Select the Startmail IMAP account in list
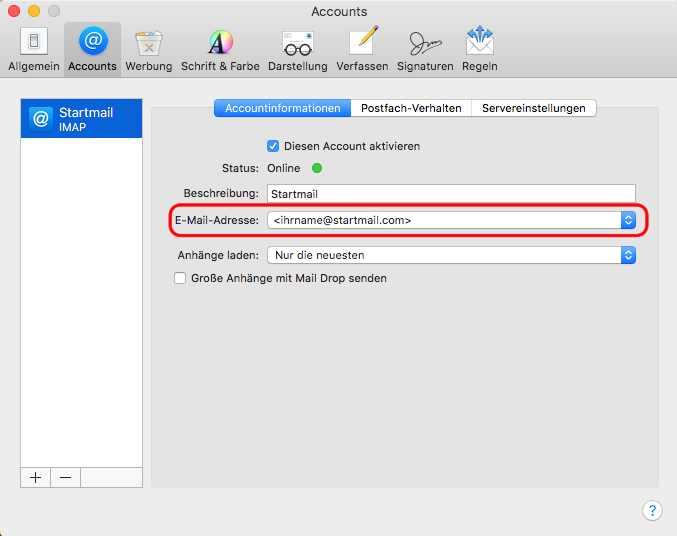 click(81, 119)
